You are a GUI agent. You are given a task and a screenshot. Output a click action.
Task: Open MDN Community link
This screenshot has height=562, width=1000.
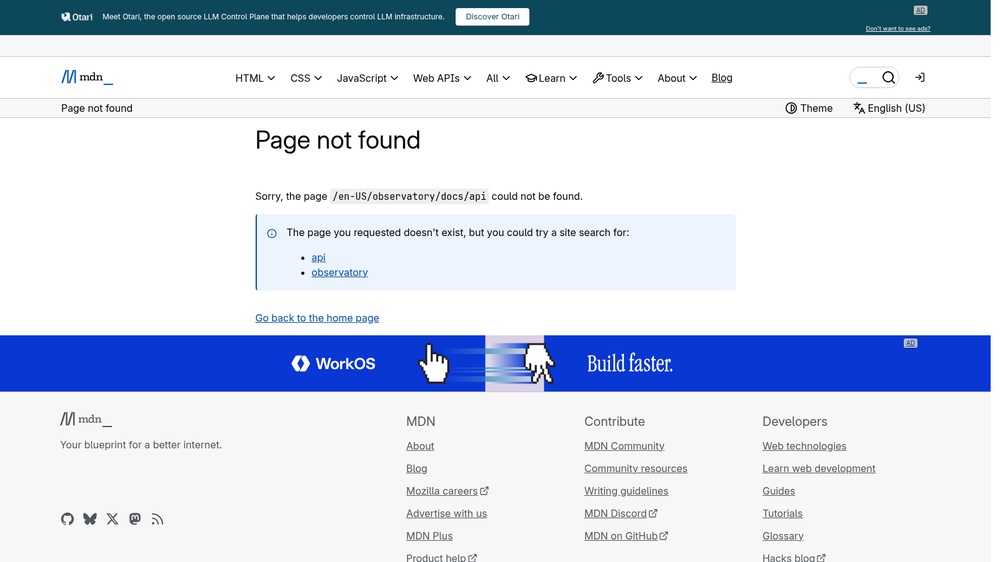(x=624, y=446)
